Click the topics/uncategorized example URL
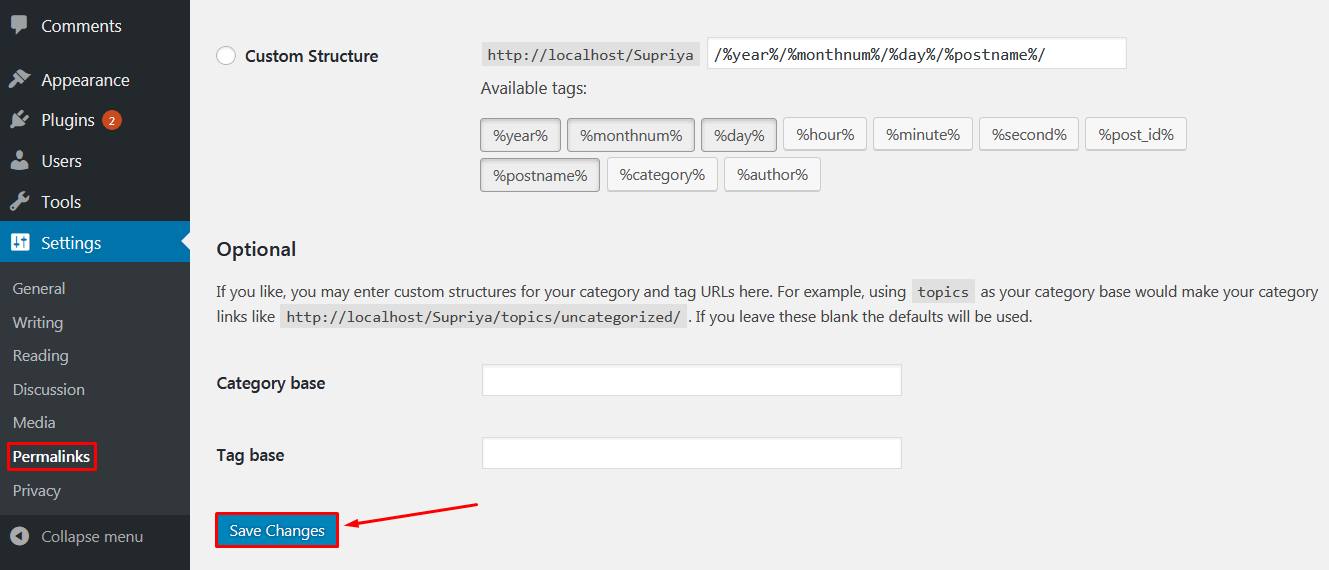 [484, 317]
